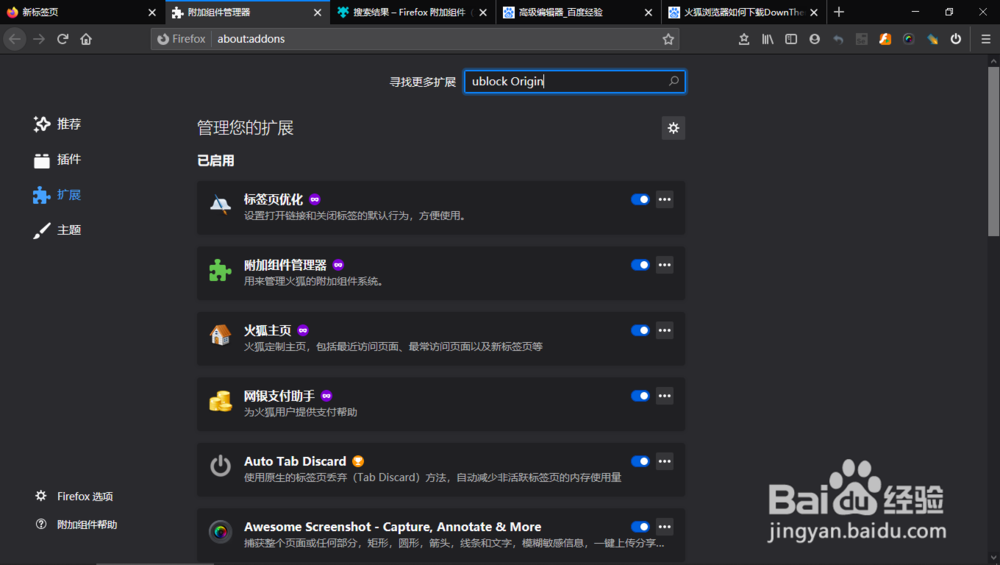This screenshot has width=1000, height=565.
Task: Disable the 附加组件管理器 extension toggle
Action: click(x=640, y=265)
